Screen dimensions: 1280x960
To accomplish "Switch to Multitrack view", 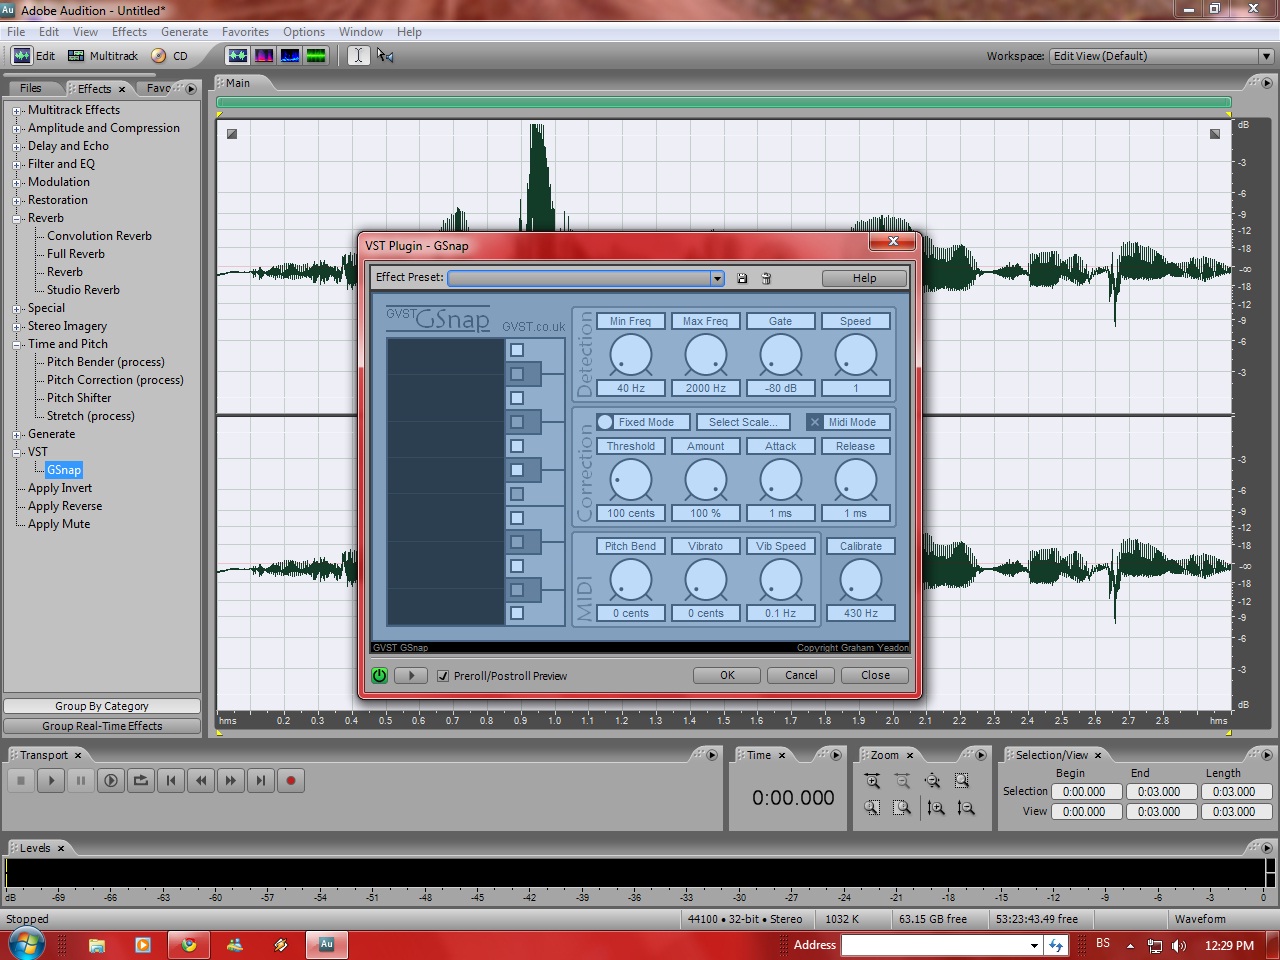I will (x=103, y=56).
